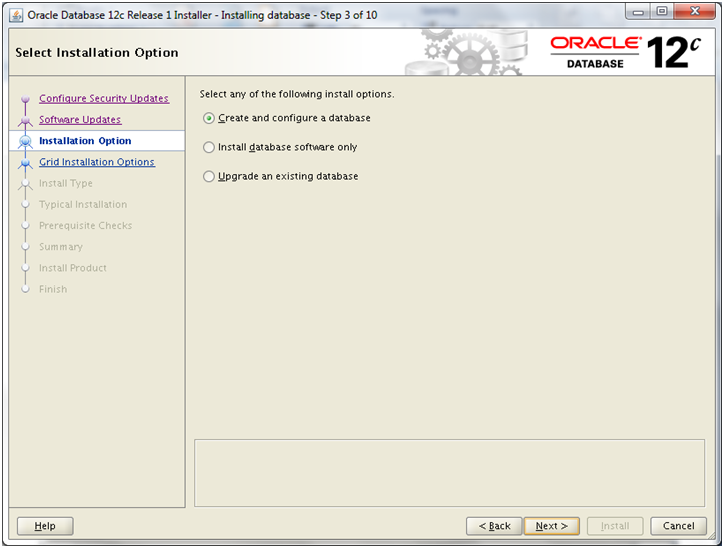Click the Typical Installation step label
Image resolution: width=724 pixels, height=548 pixels.
(x=83, y=205)
